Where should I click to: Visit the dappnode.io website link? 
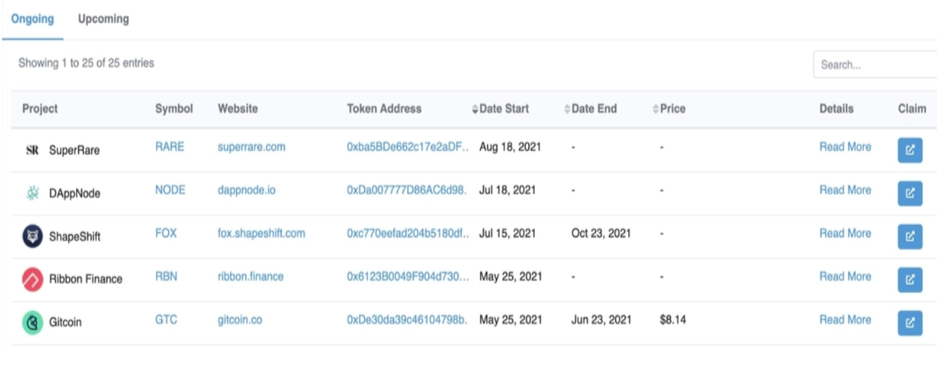click(x=247, y=190)
